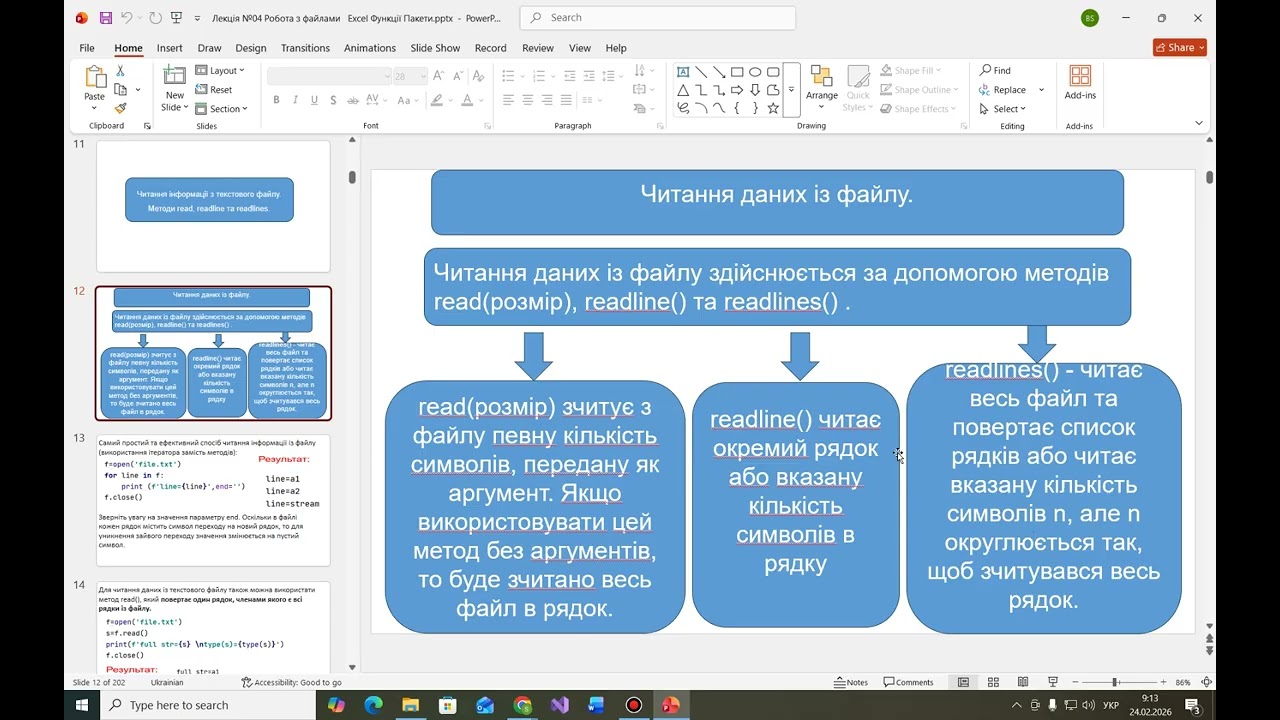Screen dimensions: 1280x720
Task: Activate the Format Painter brush
Action: 120,108
